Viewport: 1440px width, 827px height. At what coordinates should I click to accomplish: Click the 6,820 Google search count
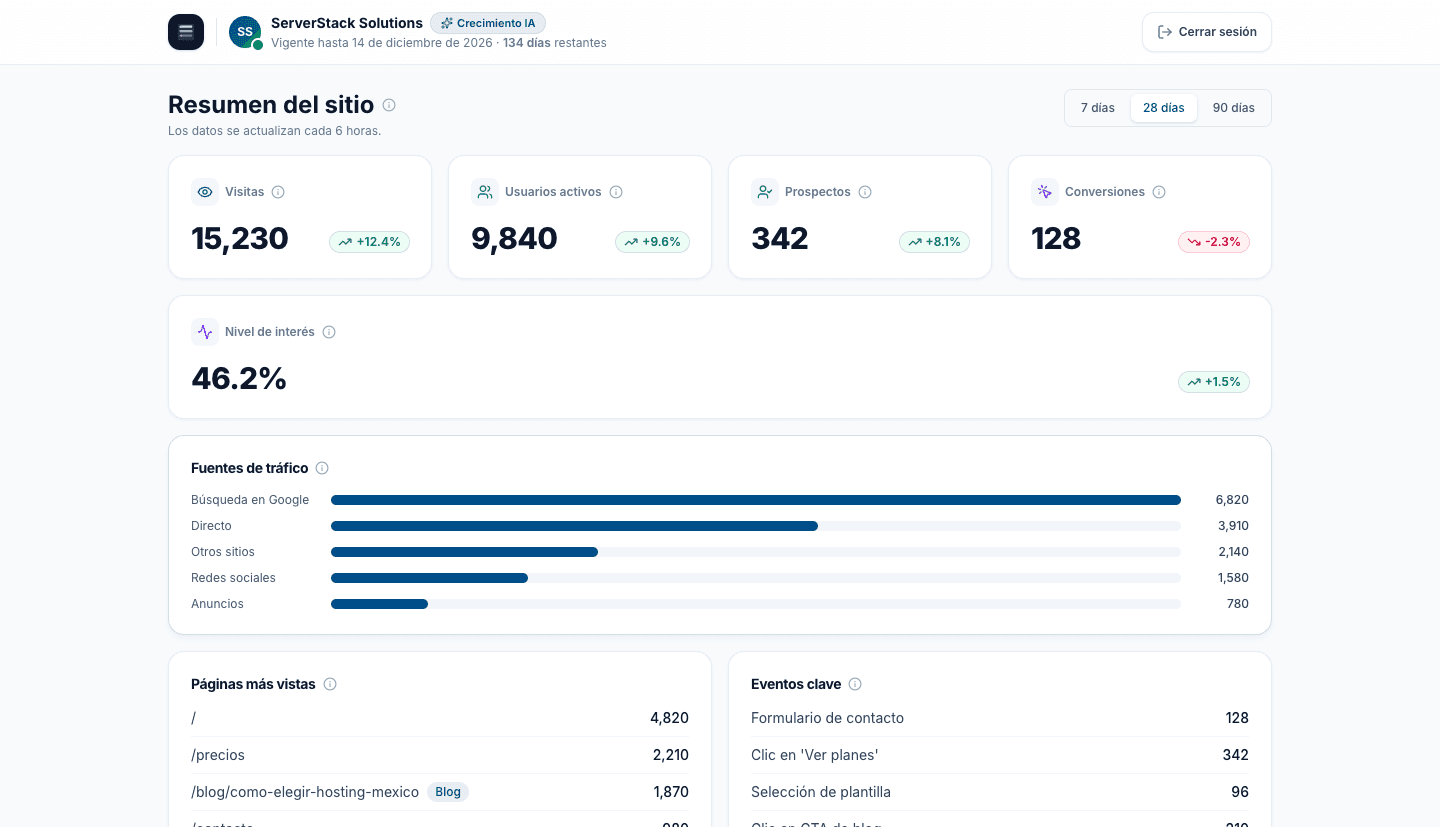tap(1232, 500)
